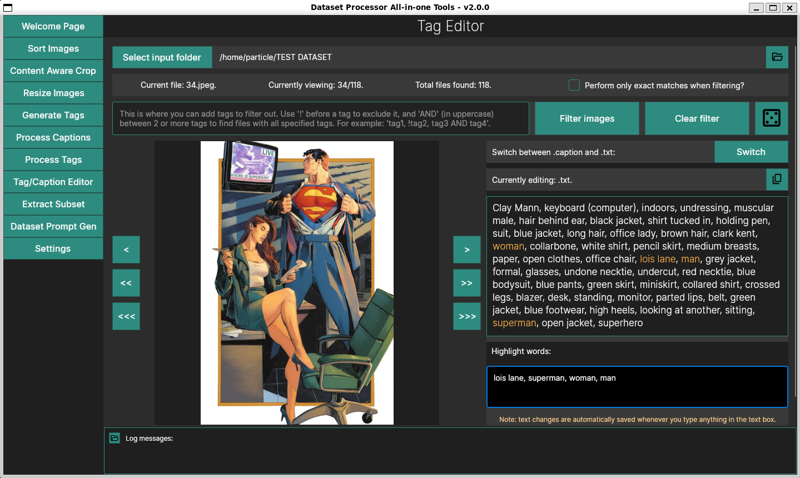
Task: Click 'Currently viewing: 34/118.' text
Action: [x=316, y=85]
